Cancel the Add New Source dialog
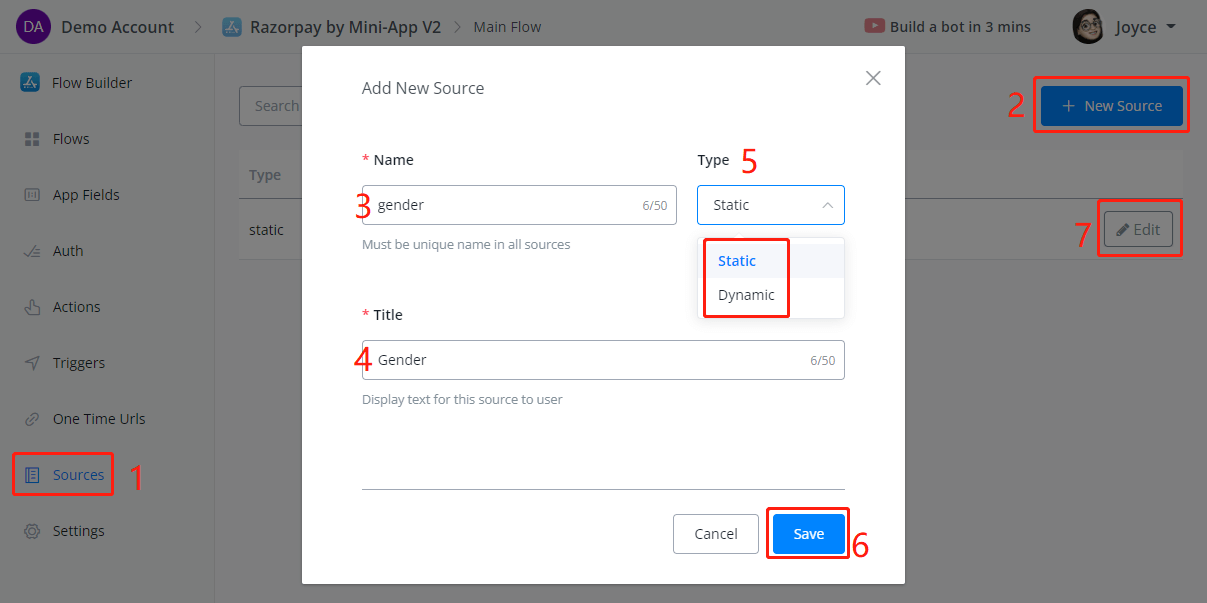The height and width of the screenshot is (603, 1207). pyautogui.click(x=716, y=534)
